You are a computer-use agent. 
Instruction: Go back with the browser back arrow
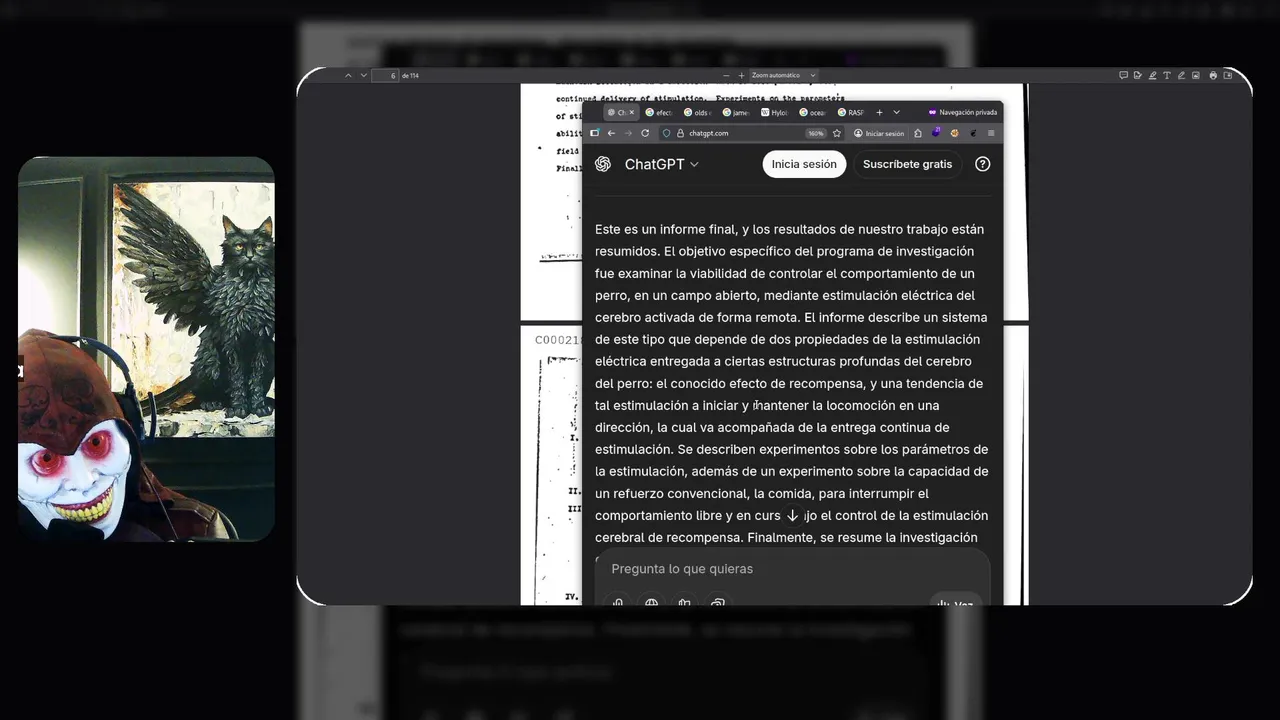pyautogui.click(x=611, y=133)
